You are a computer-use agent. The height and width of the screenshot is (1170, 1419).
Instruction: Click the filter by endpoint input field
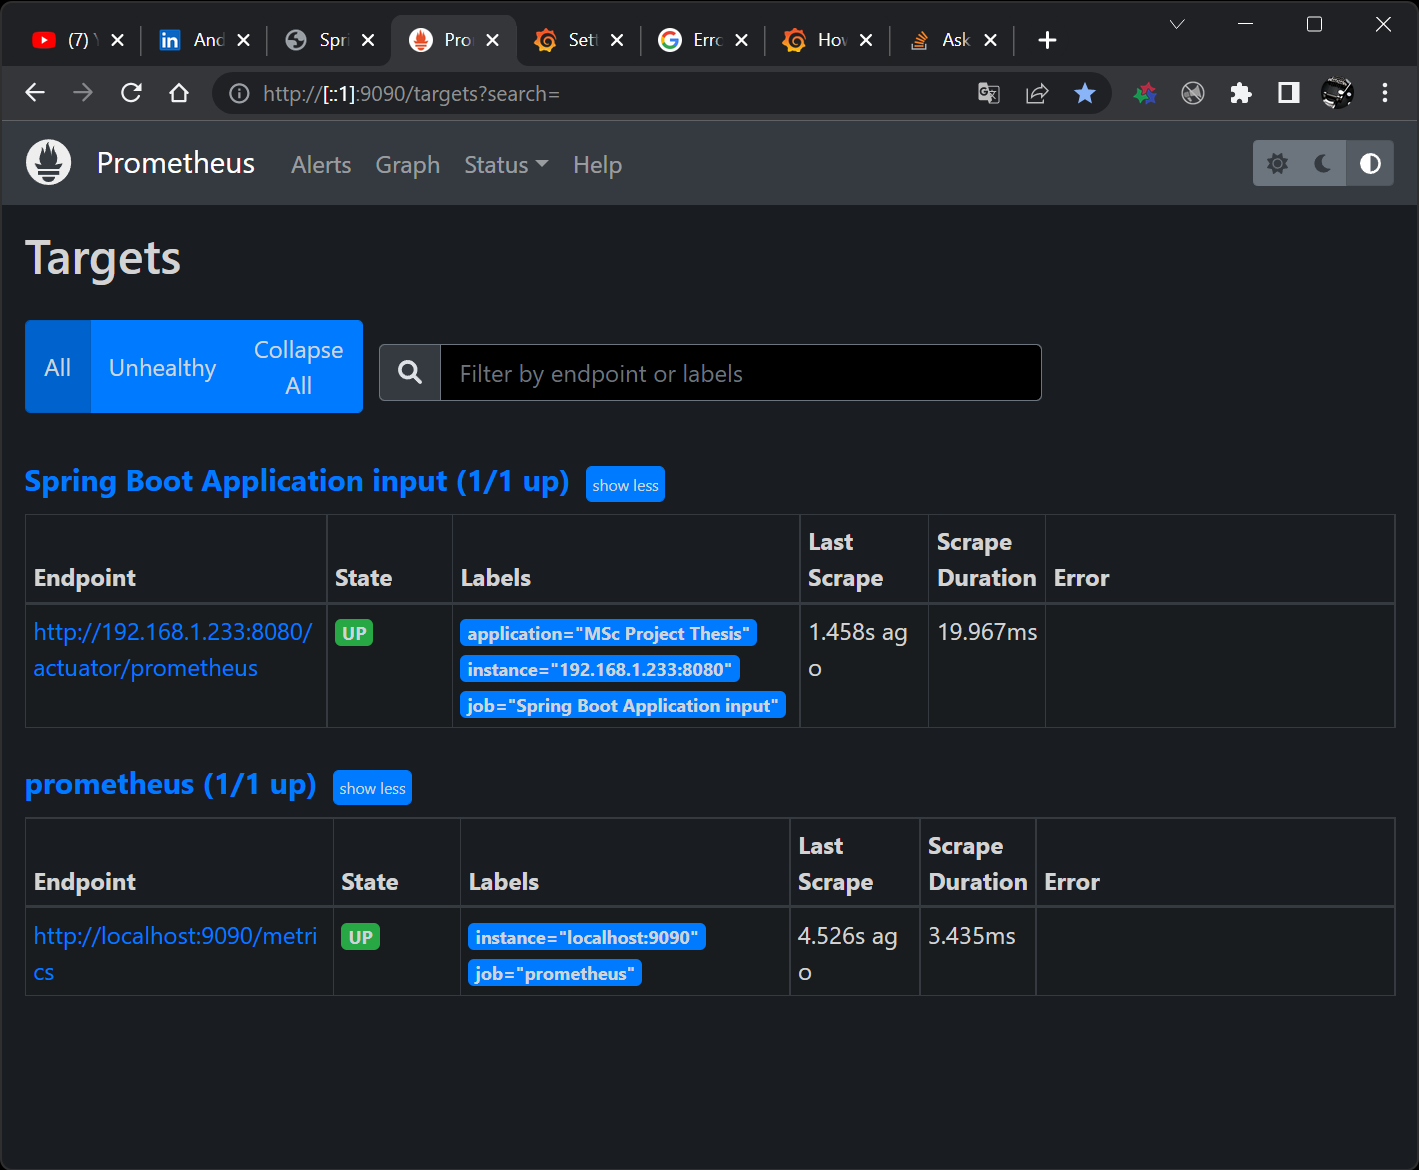point(740,372)
